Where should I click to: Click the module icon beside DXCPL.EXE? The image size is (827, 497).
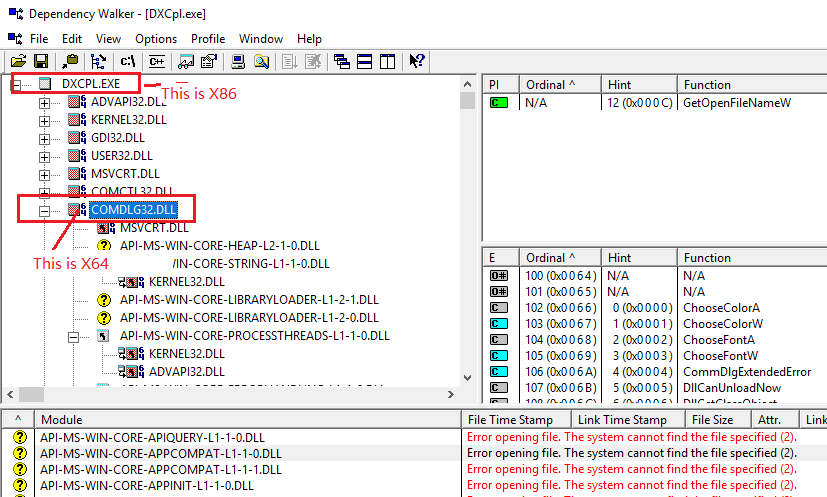pyautogui.click(x=46, y=83)
